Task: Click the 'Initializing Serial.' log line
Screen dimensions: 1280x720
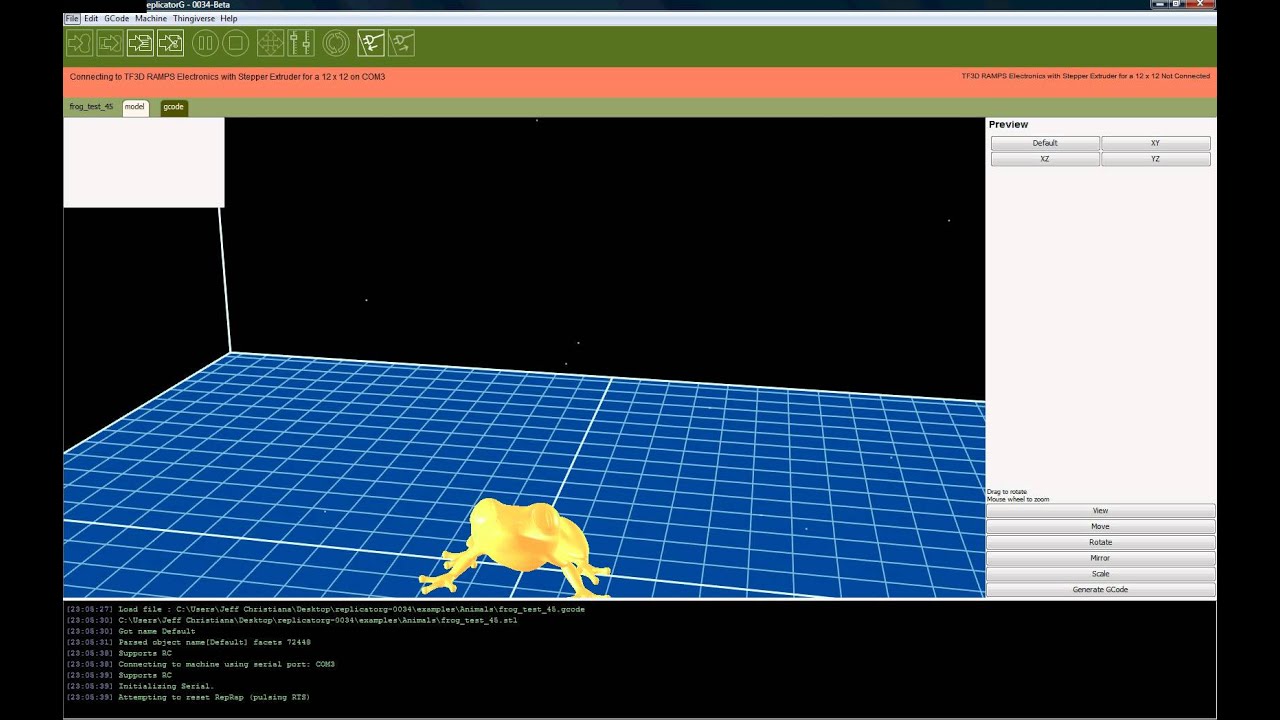Action: (x=140, y=686)
